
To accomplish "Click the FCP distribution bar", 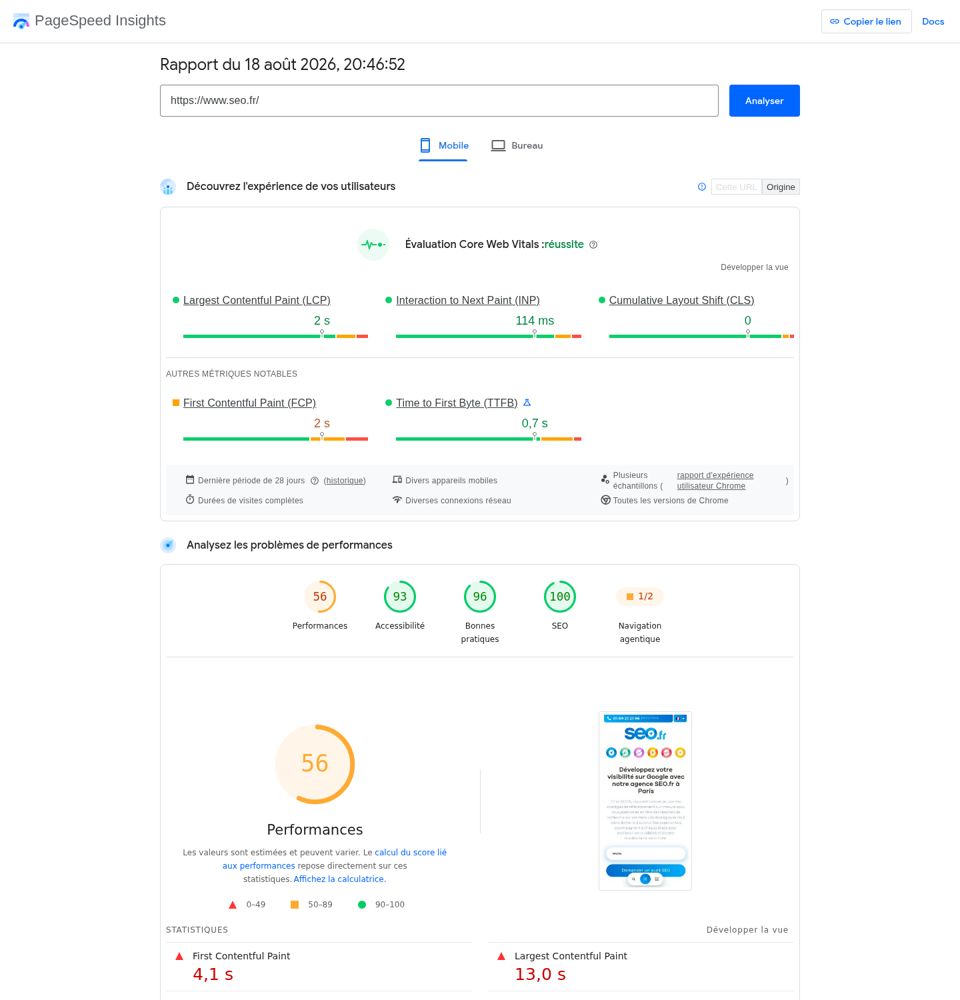I will [276, 439].
